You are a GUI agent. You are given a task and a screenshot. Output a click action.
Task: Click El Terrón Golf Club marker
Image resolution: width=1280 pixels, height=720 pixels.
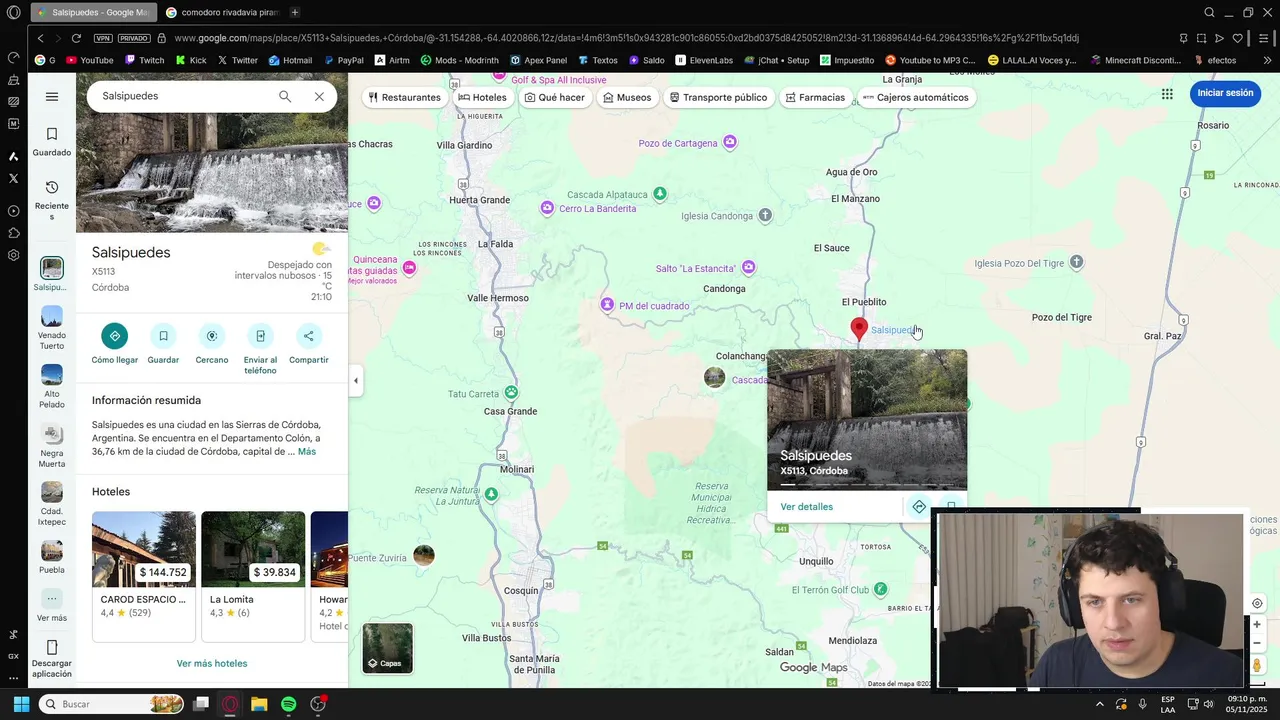(880, 589)
